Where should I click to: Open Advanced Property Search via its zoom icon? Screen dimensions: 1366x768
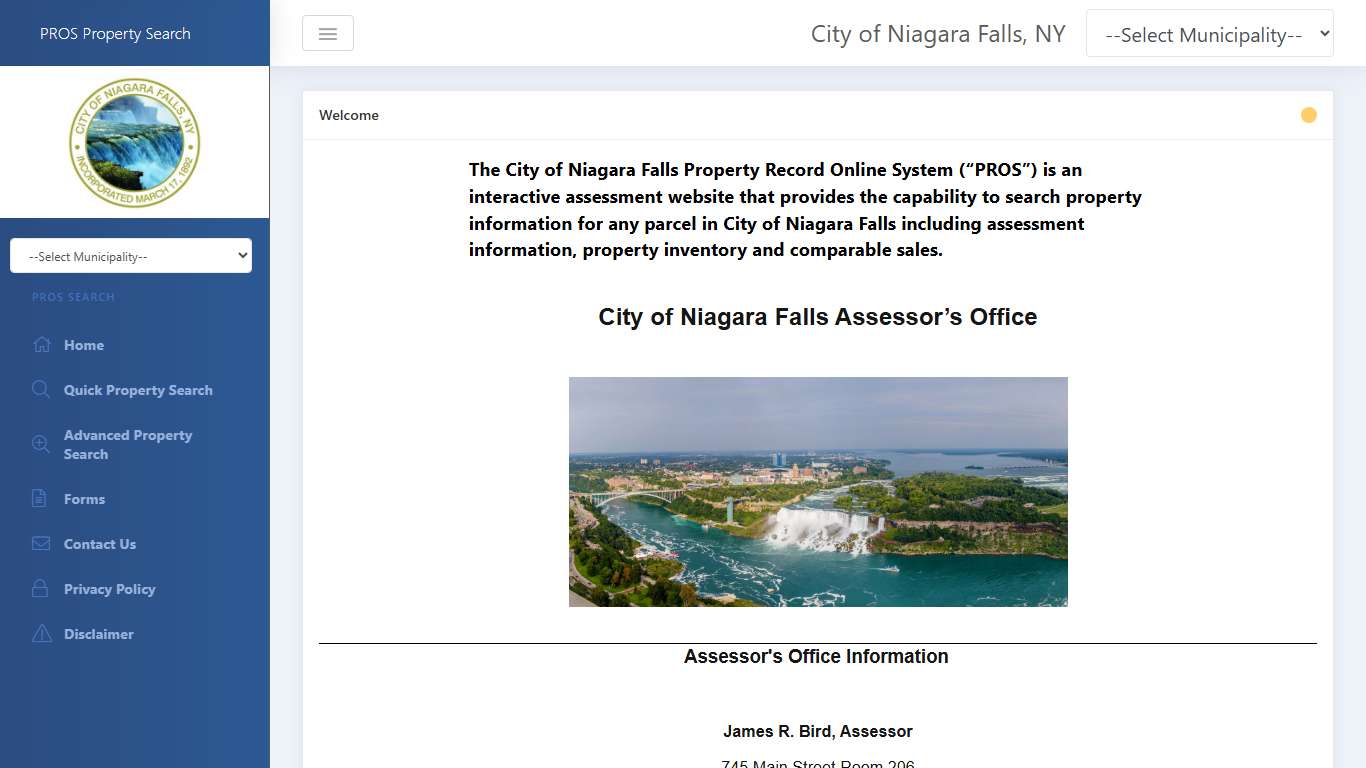[x=41, y=443]
